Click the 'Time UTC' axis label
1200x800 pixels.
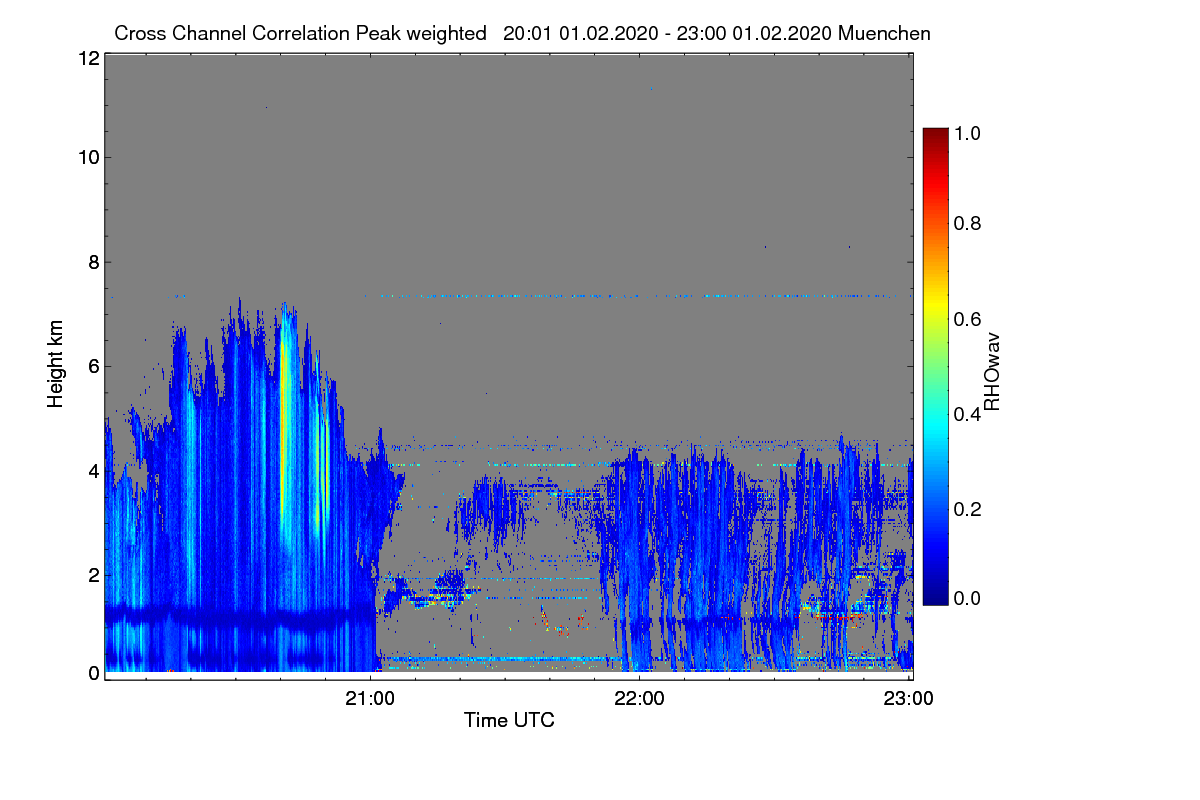pos(509,720)
